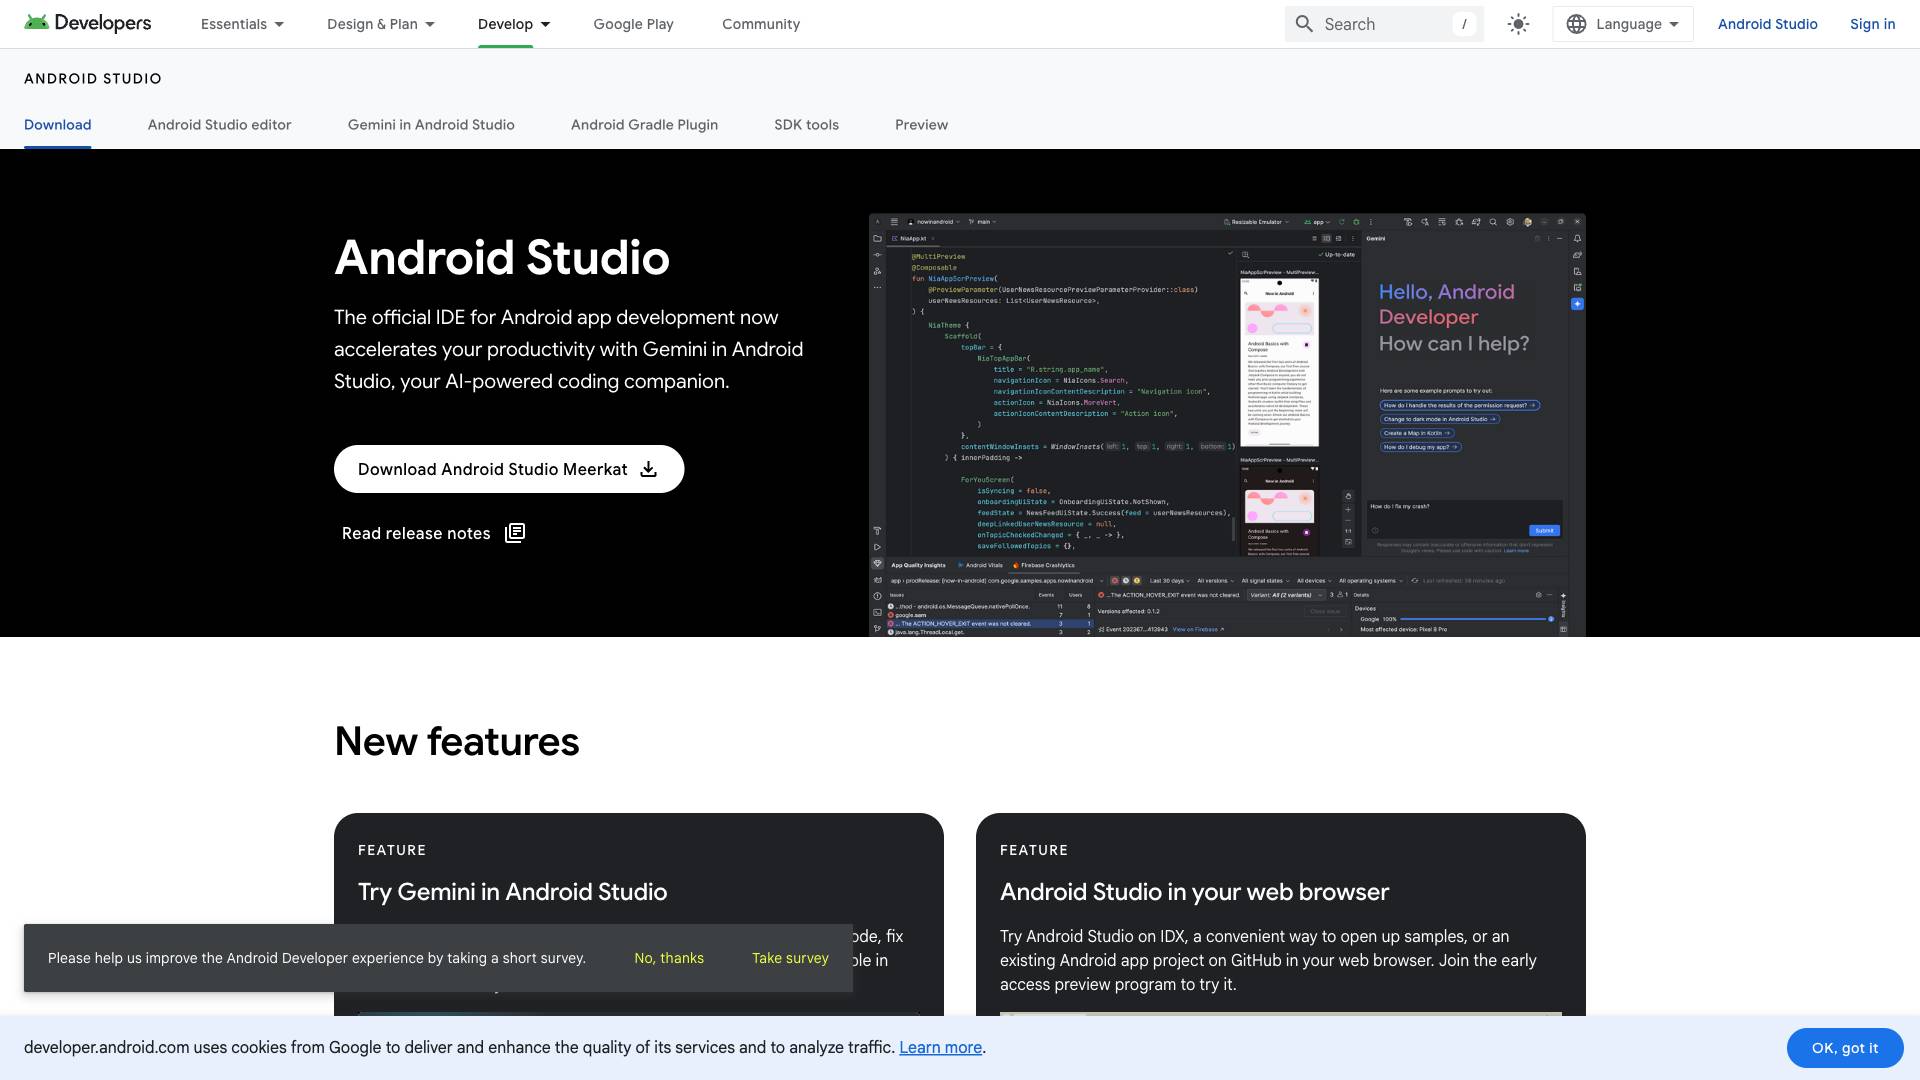Click the globe icon in Language selector

click(1576, 24)
